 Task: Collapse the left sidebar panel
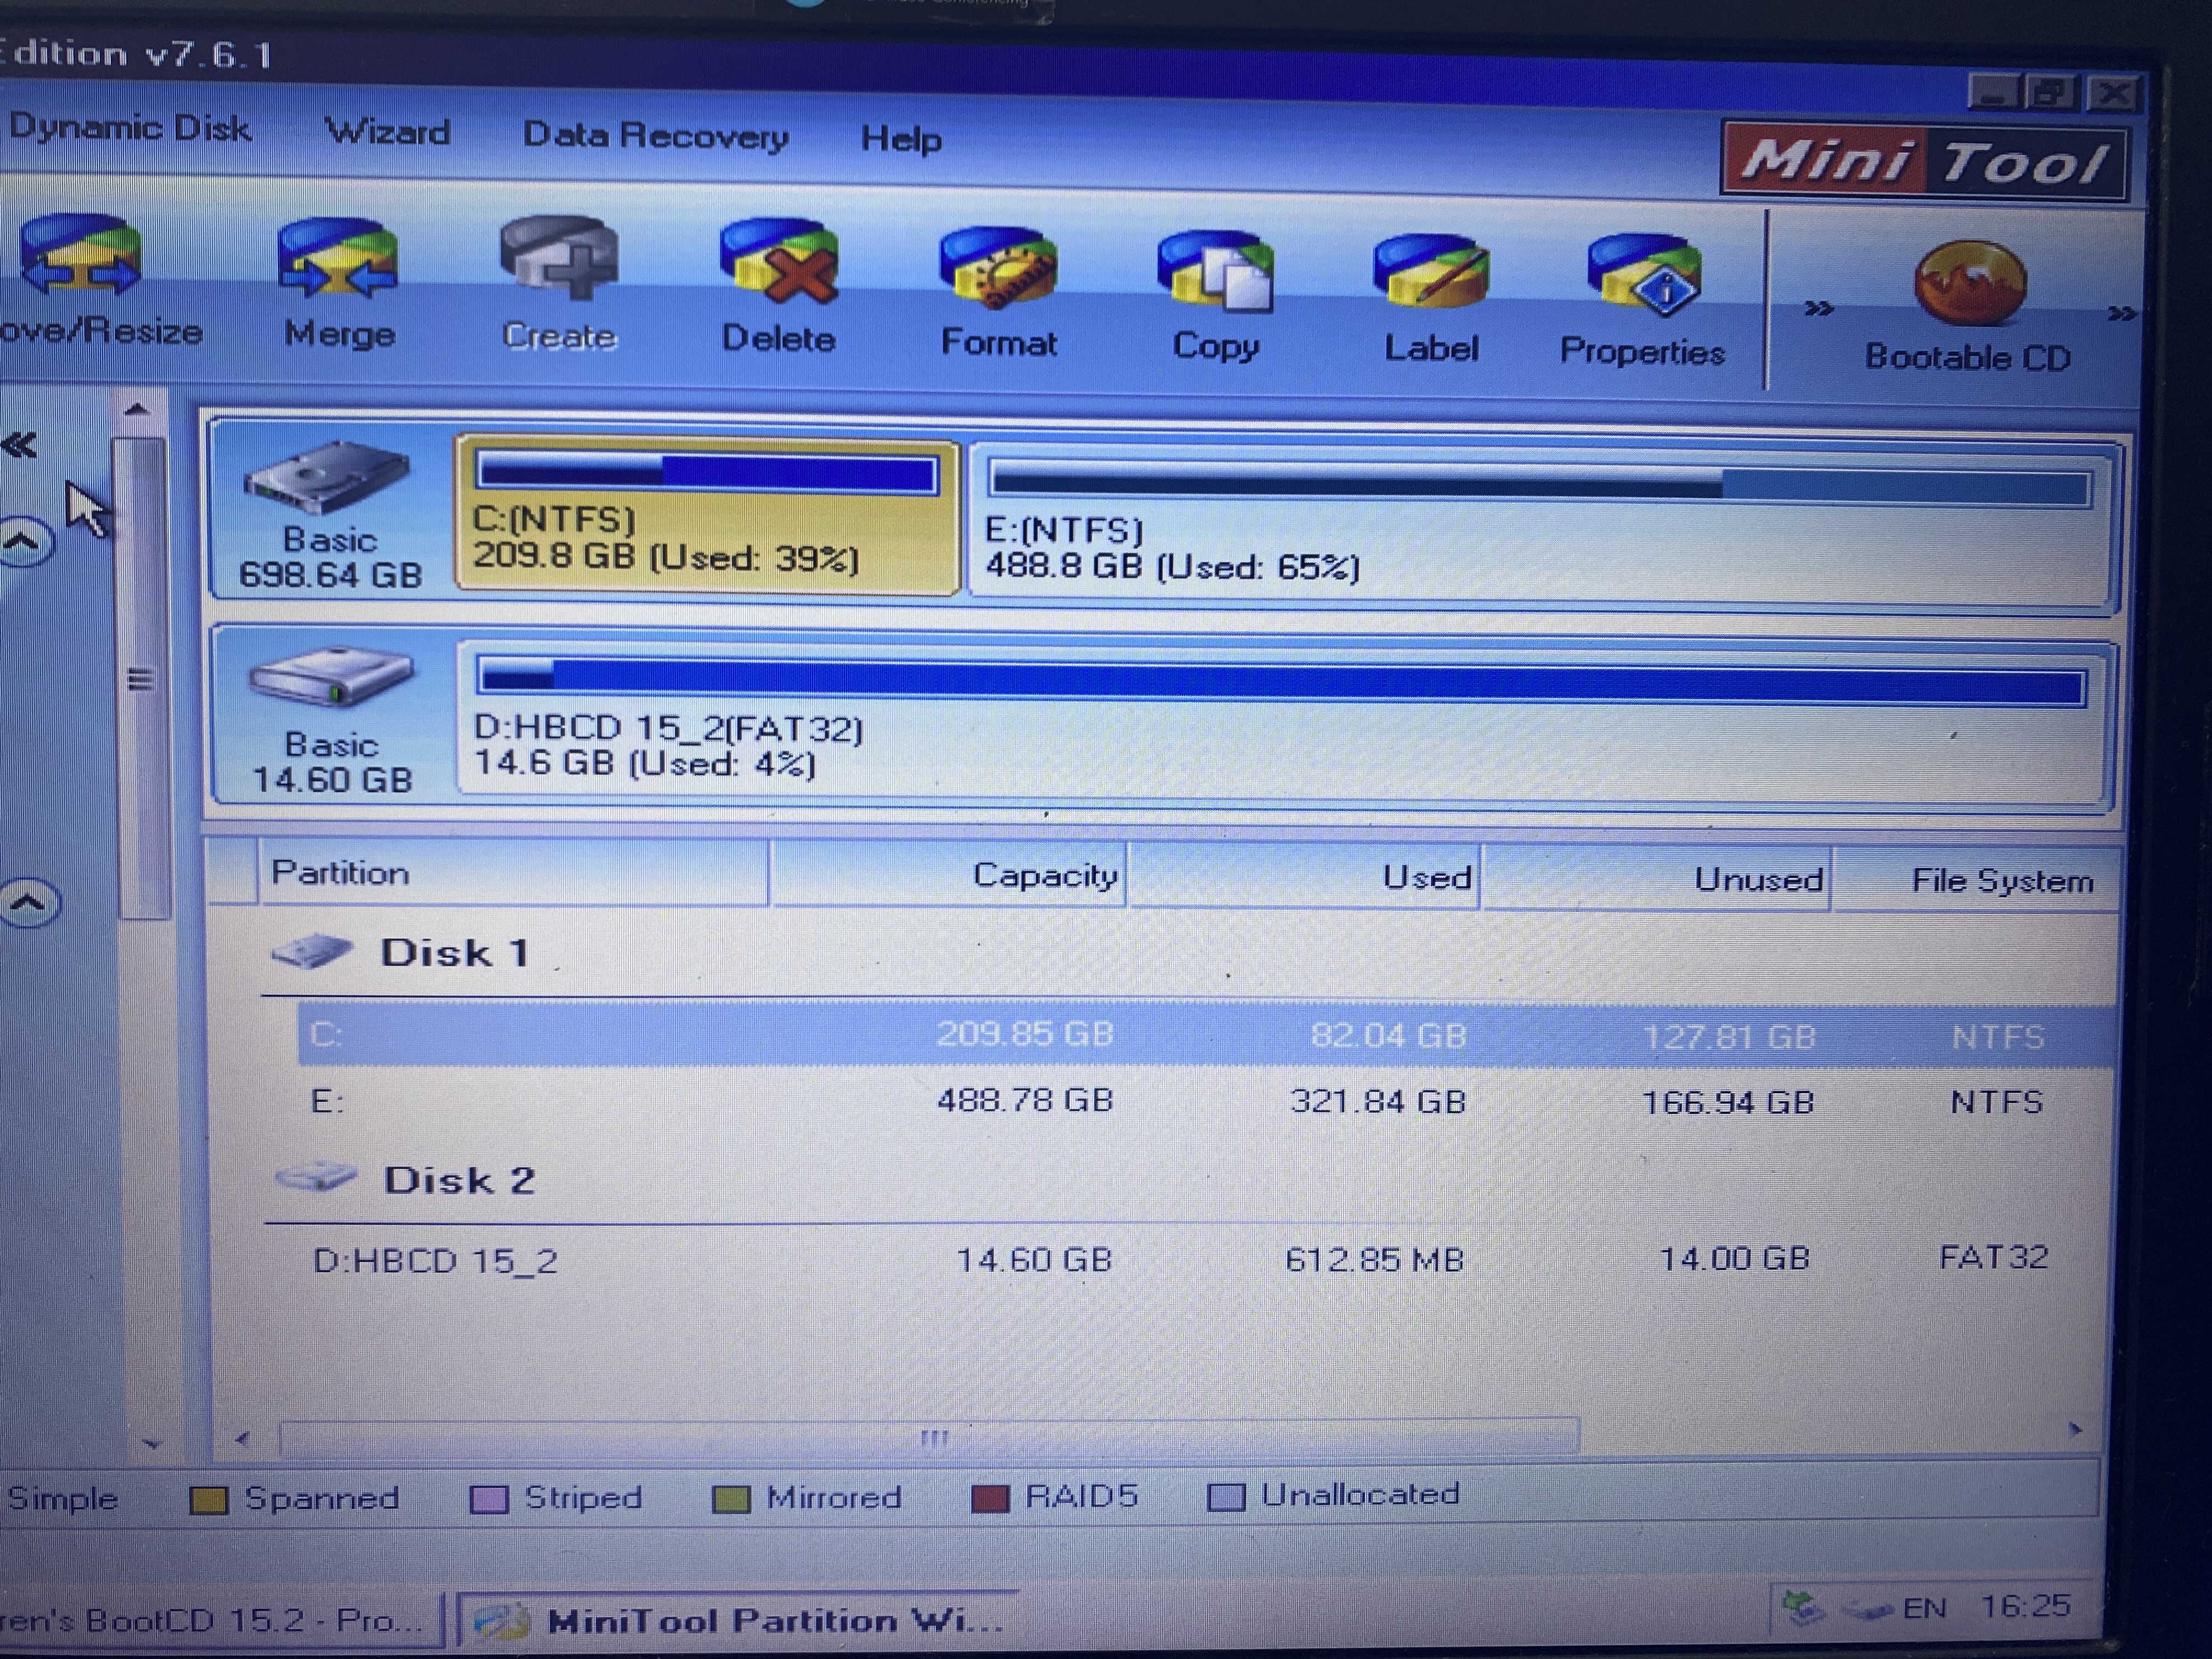[19, 445]
